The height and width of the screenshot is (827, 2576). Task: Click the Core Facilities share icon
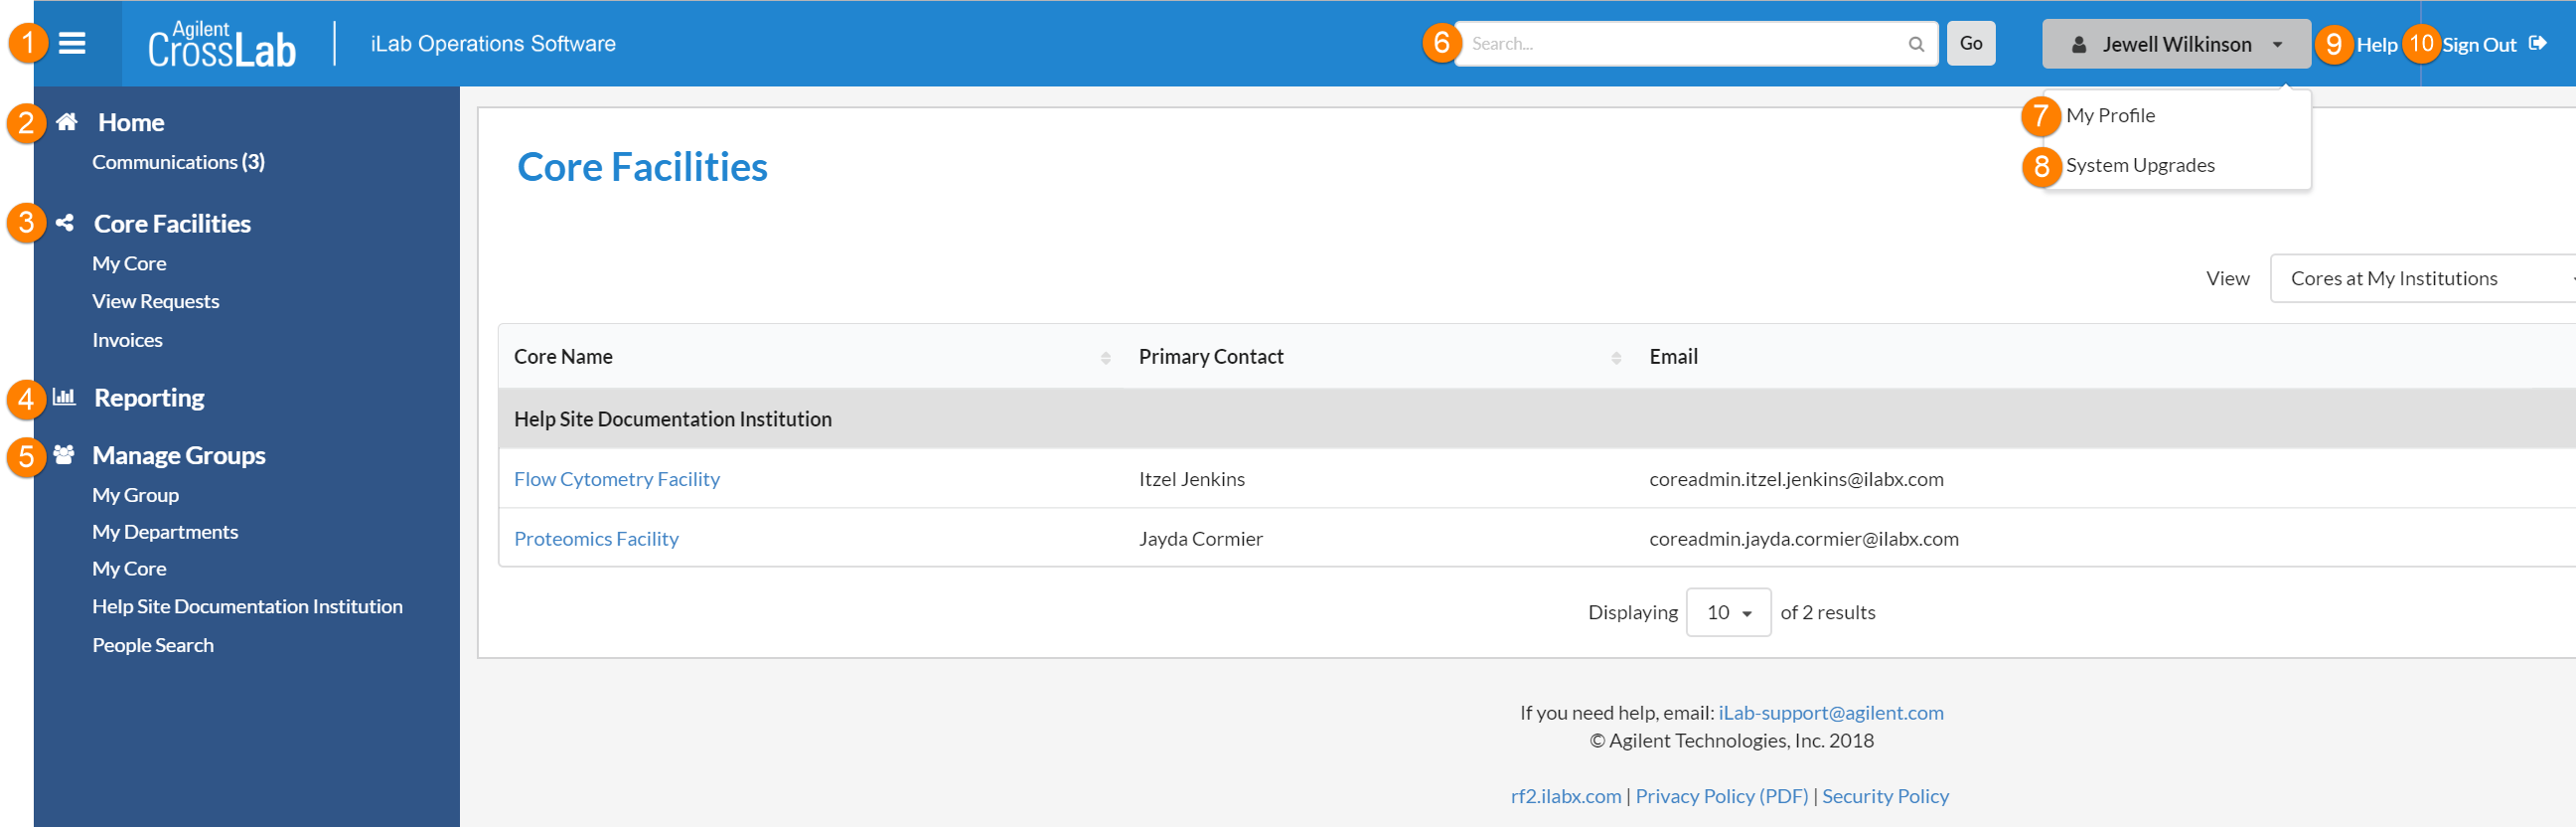click(65, 223)
